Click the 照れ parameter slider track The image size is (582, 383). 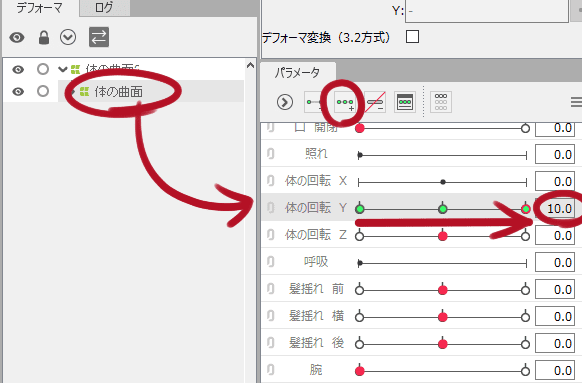coord(442,155)
